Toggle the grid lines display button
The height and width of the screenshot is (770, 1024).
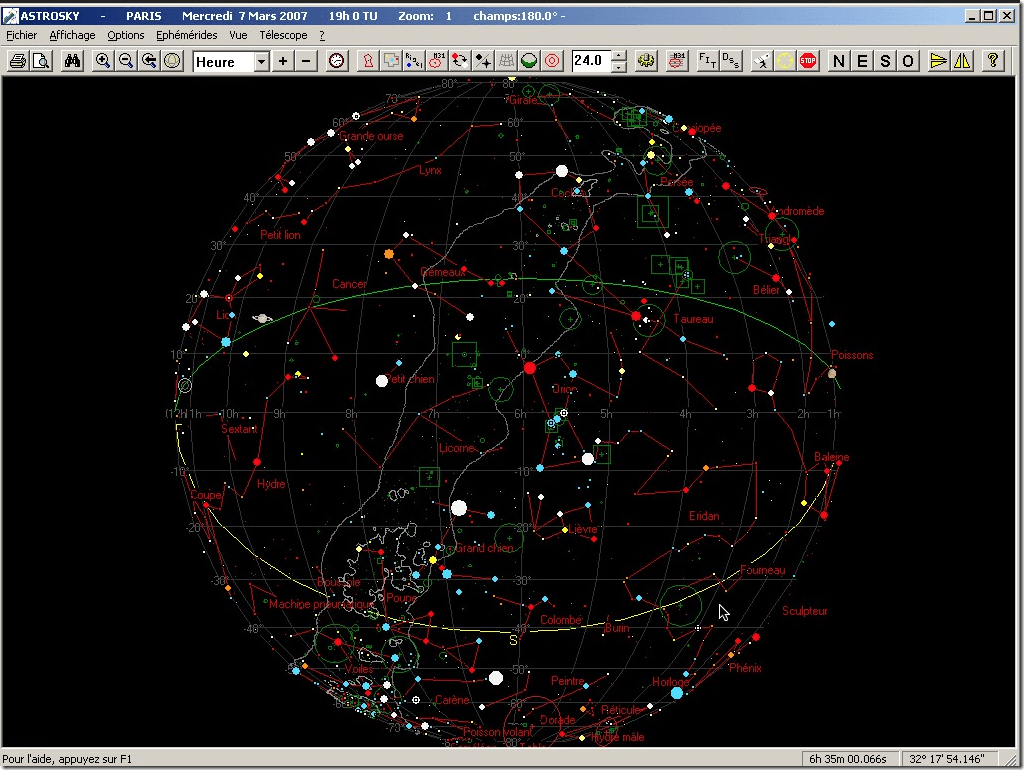tap(507, 61)
